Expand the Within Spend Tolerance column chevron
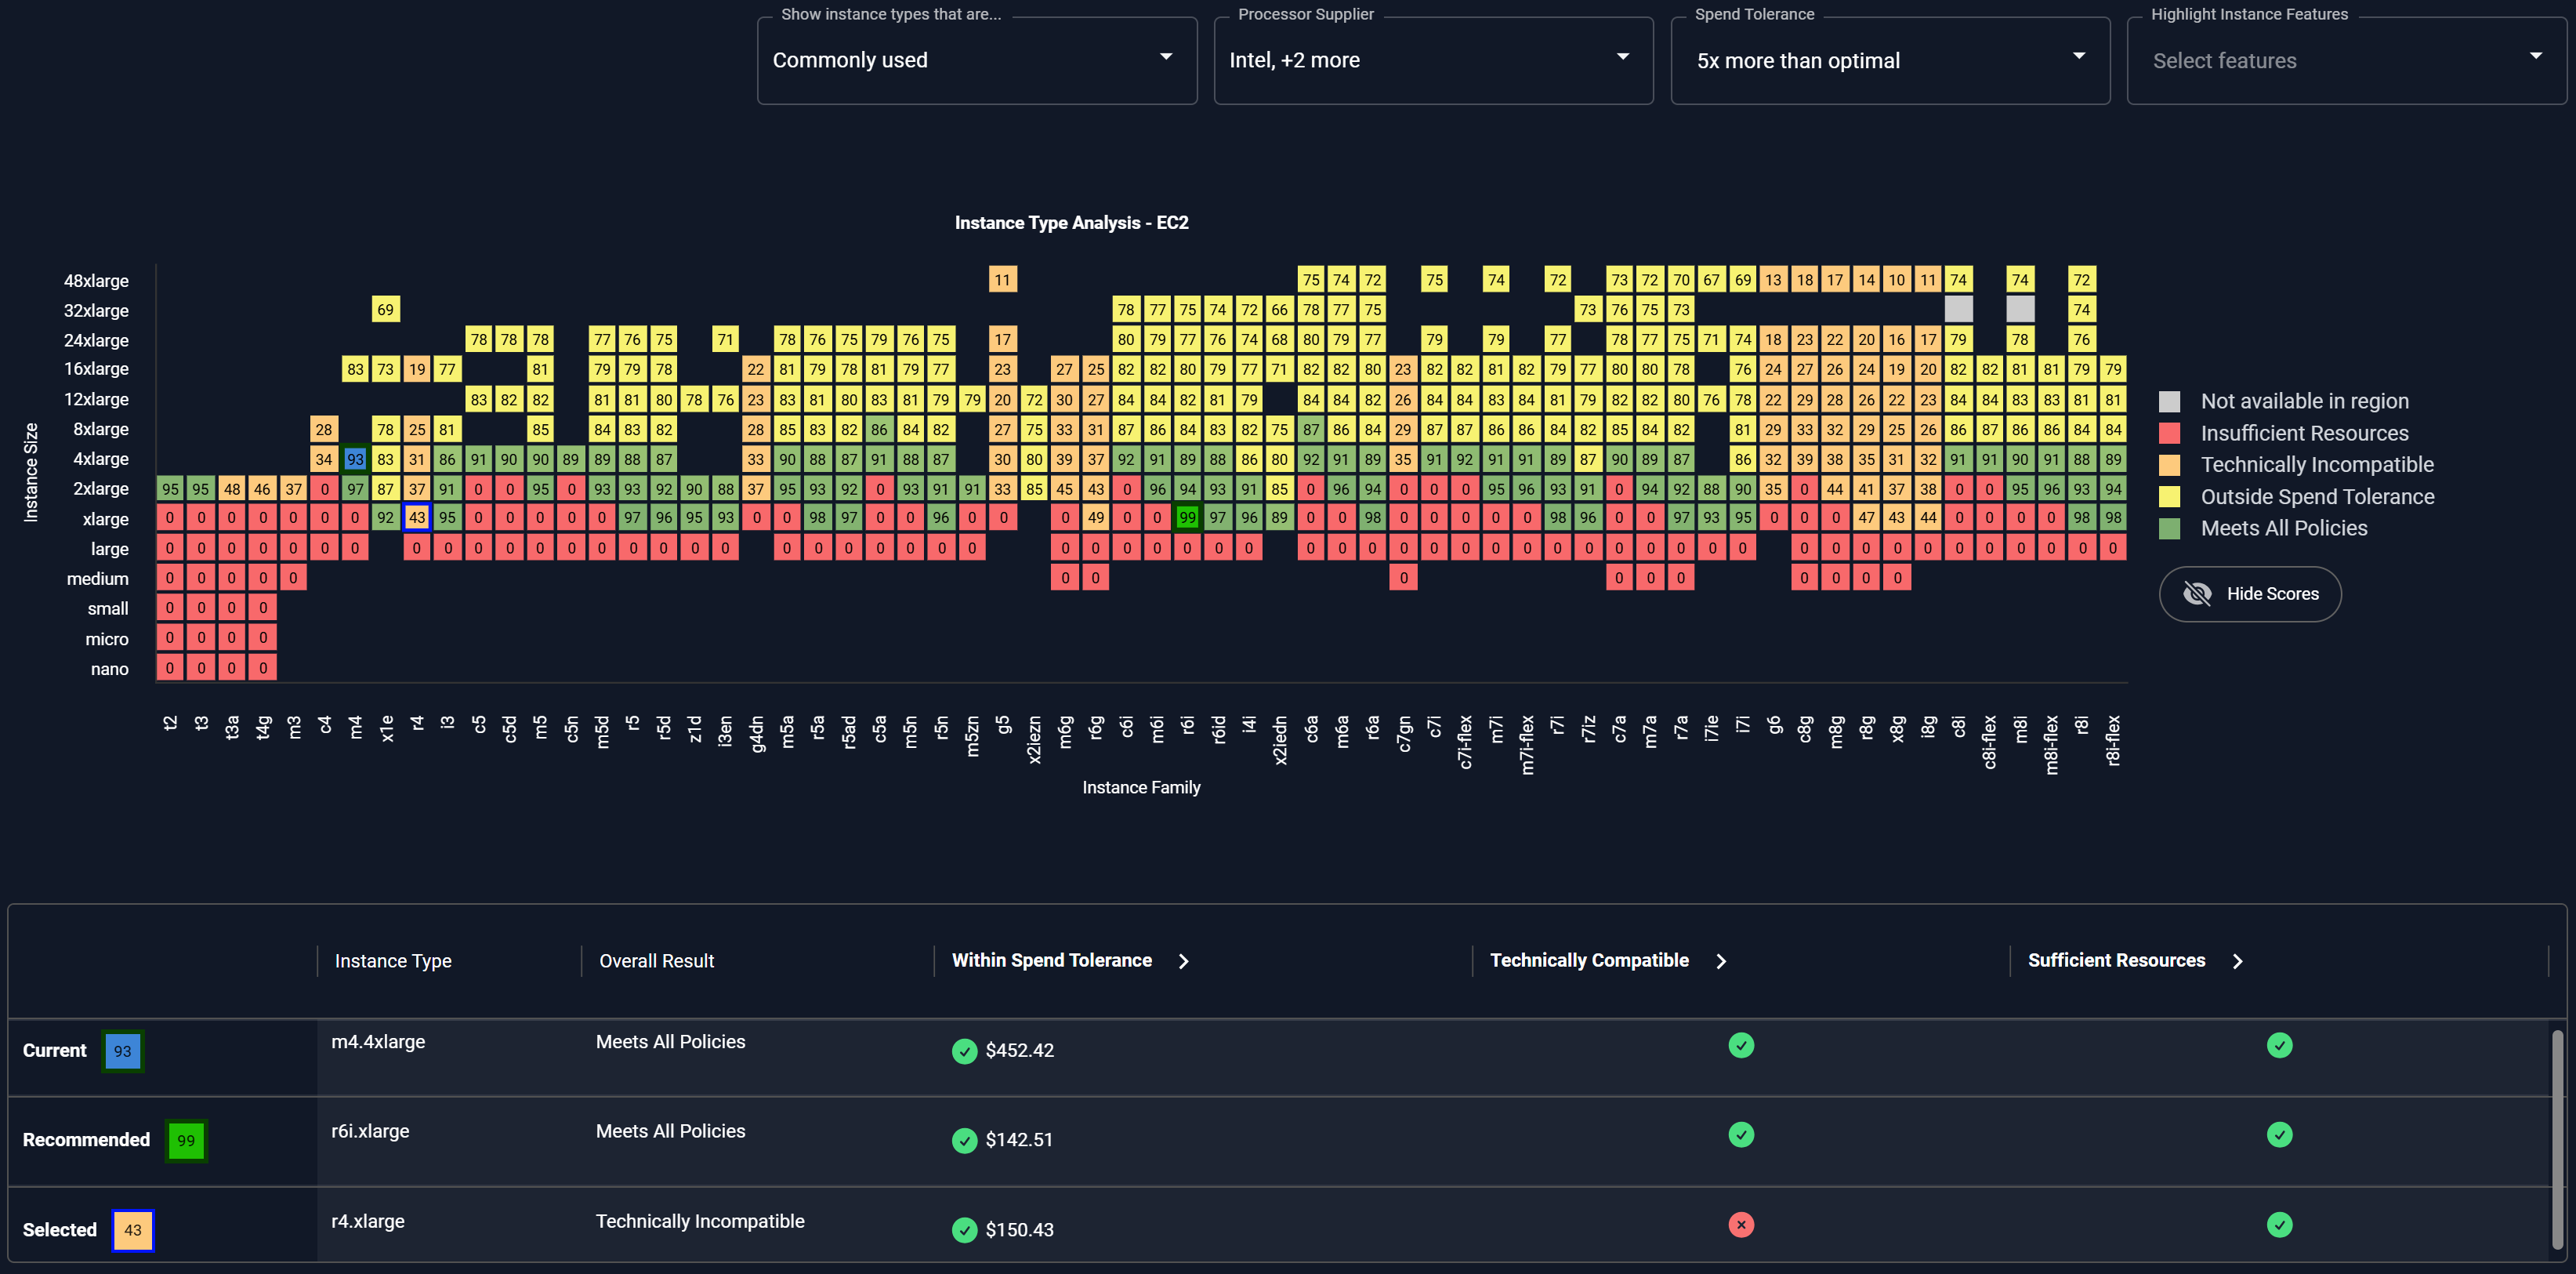The width and height of the screenshot is (2576, 1274). (1184, 961)
